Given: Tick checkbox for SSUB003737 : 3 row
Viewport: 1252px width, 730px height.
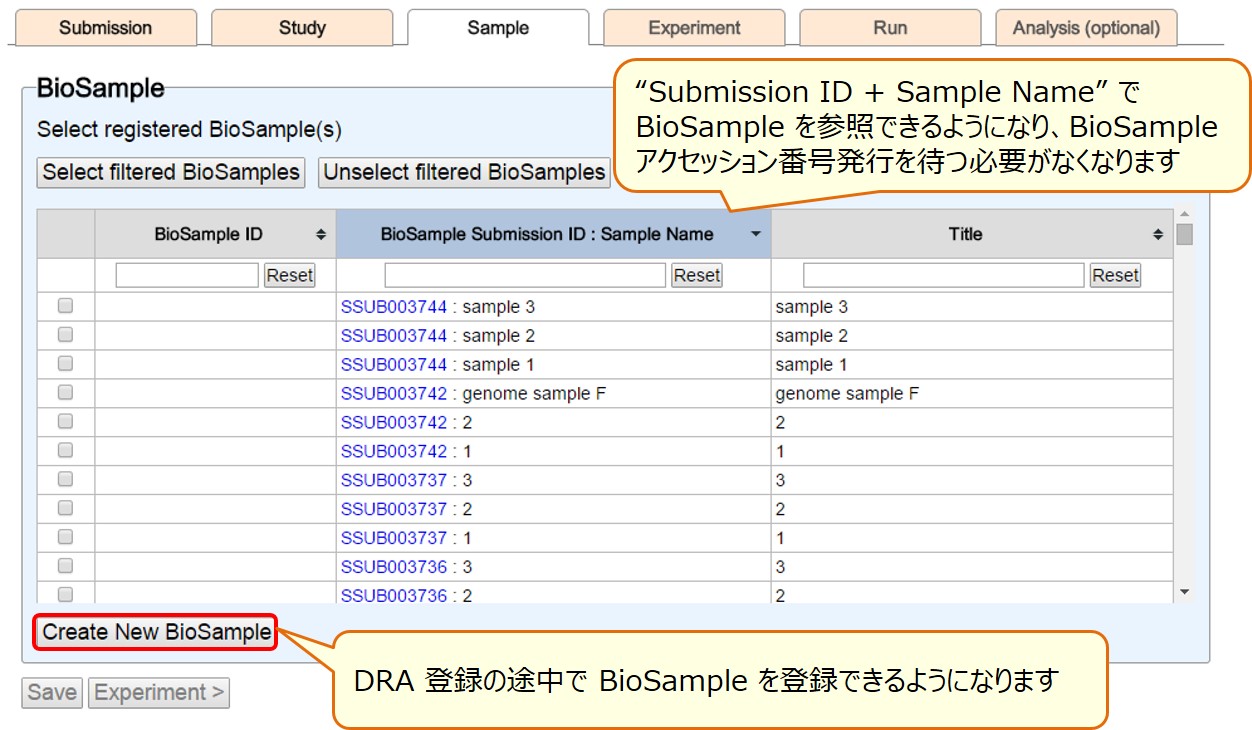Looking at the screenshot, I should coord(66,480).
